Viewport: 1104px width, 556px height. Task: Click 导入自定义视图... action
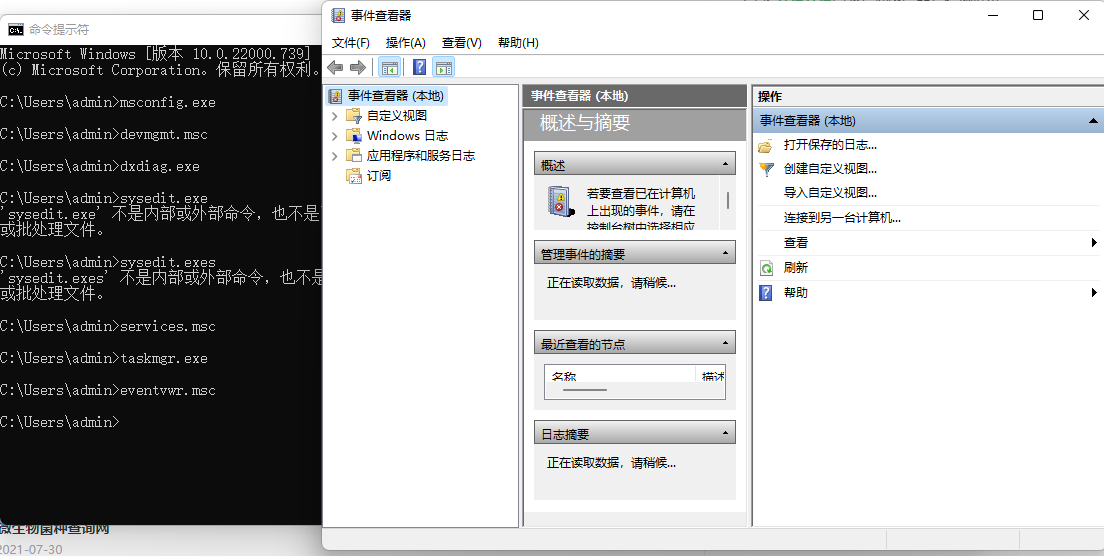pyautogui.click(x=830, y=193)
